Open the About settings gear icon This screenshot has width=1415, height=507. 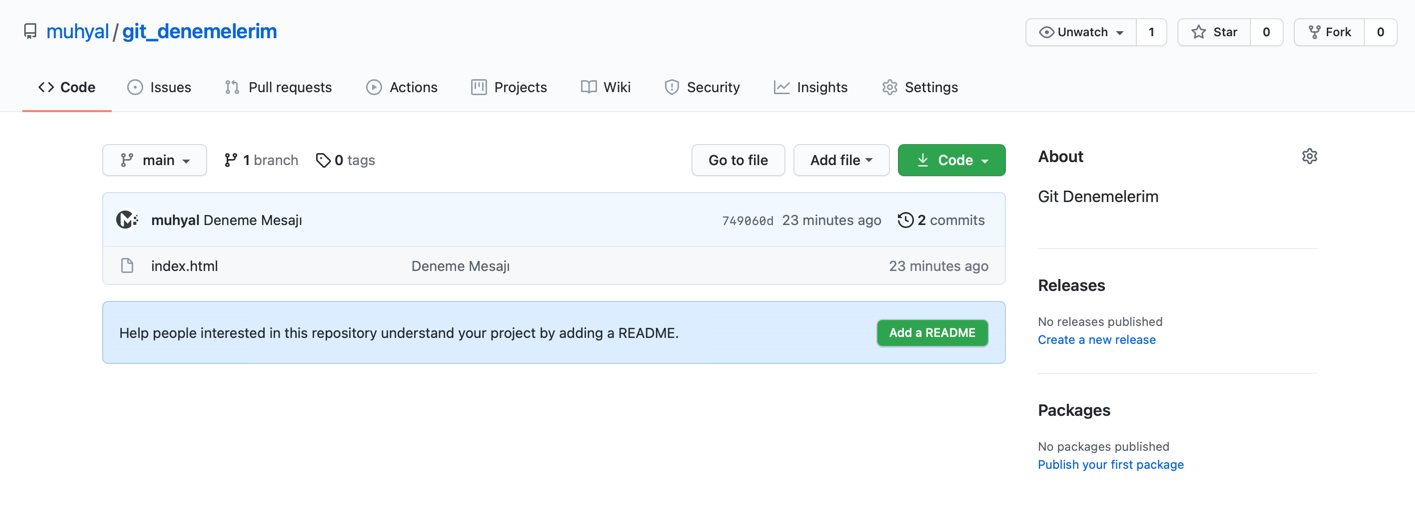click(1309, 156)
